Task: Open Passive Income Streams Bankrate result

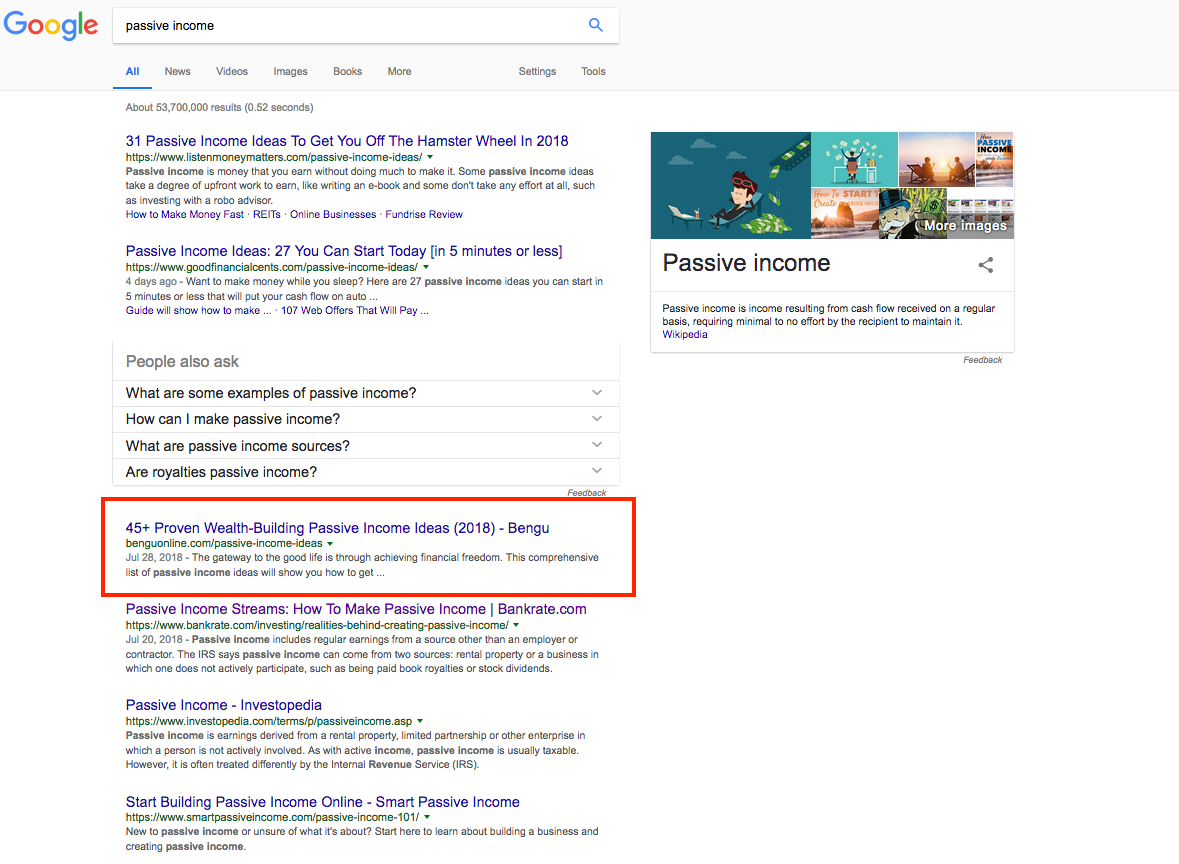Action: point(356,609)
